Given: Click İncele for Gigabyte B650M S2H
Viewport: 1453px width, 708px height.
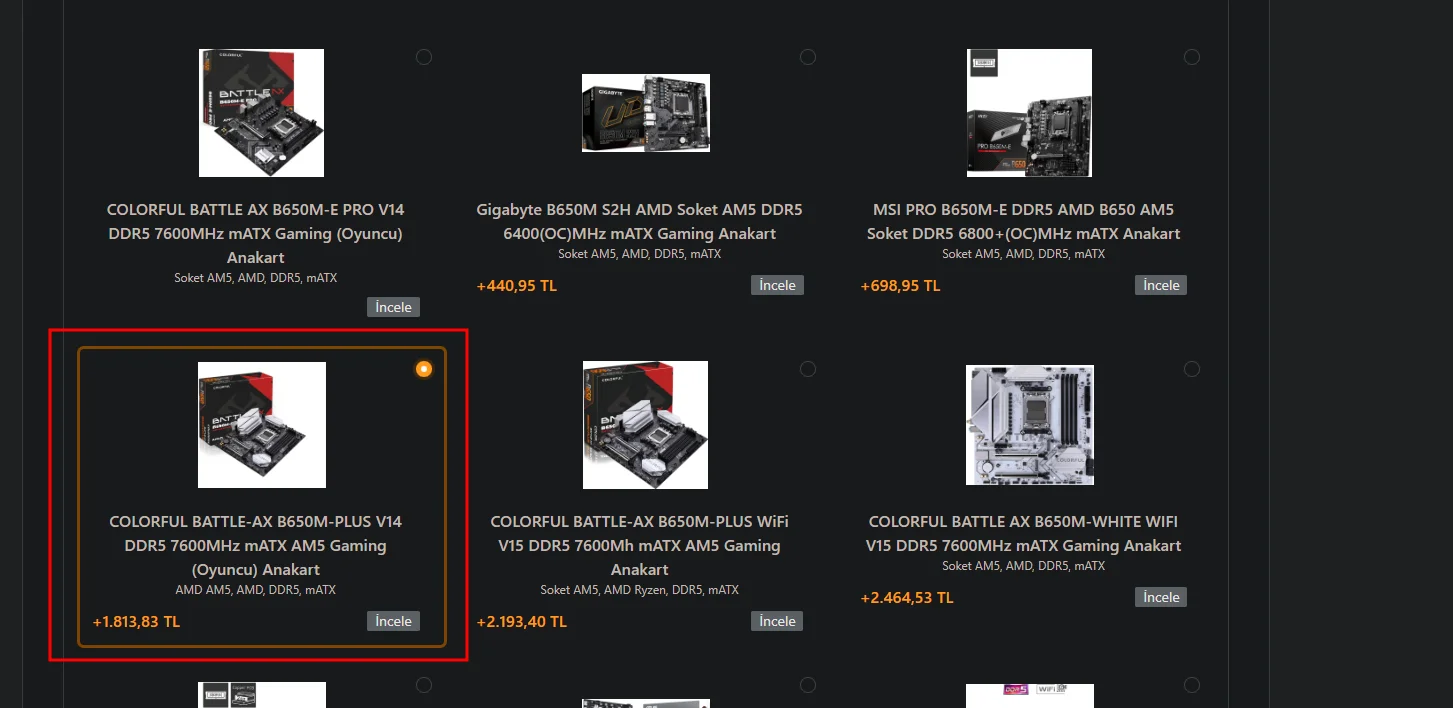Looking at the screenshot, I should coord(777,285).
